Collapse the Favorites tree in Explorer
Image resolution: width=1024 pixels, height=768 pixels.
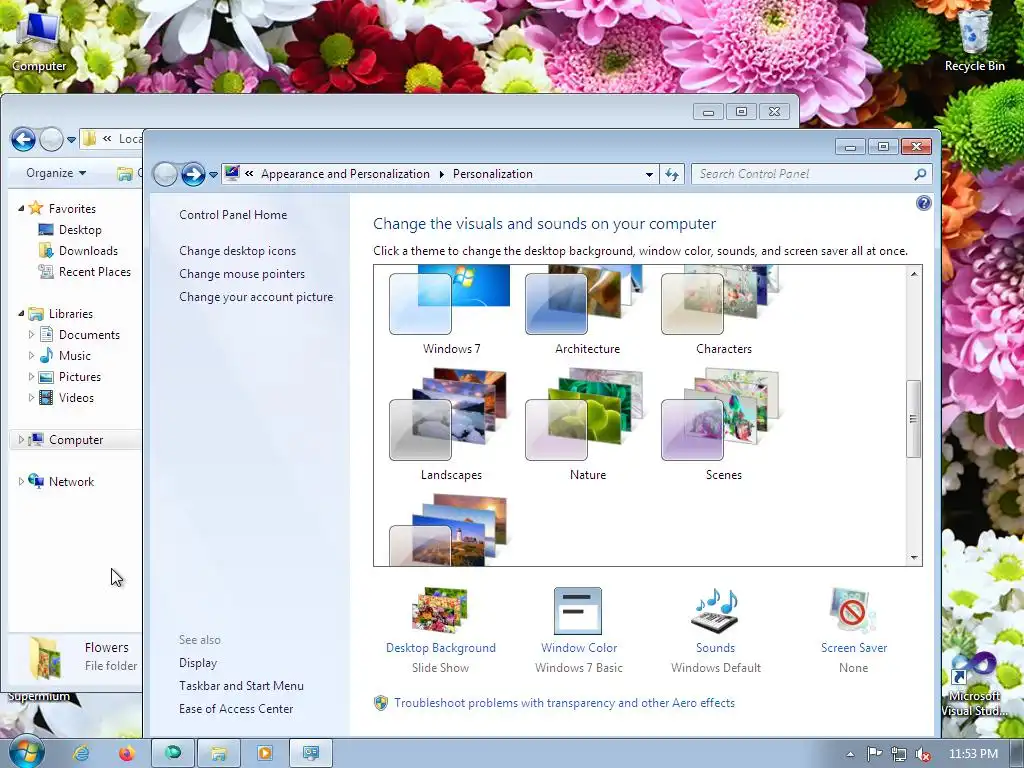[x=21, y=208]
